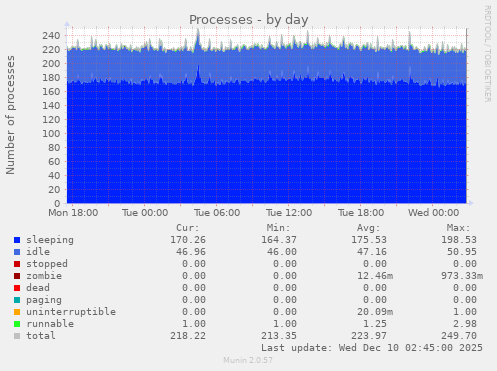Click the 100 y-axis tick label
Image resolution: width=497 pixels, height=371 pixels.
(51, 134)
